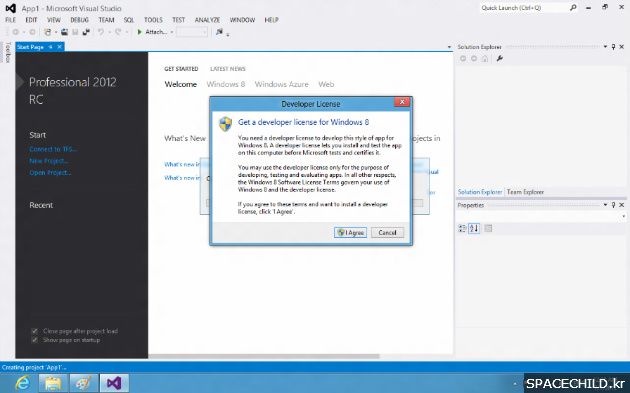630x393 pixels.
Task: Open the EDIT menu
Action: [31, 20]
